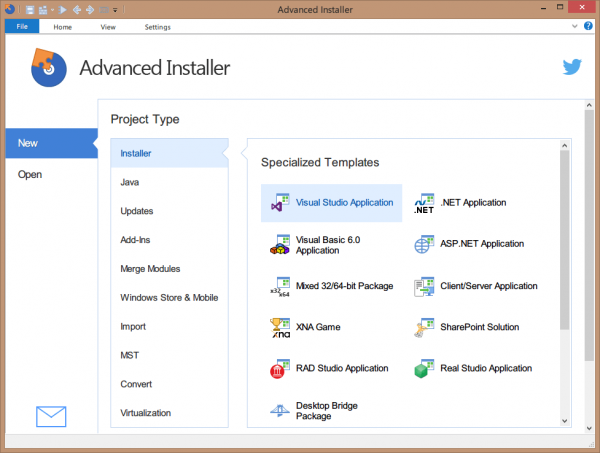Click the RAD Studio Application icon
The width and height of the screenshot is (600, 453).
click(x=280, y=369)
